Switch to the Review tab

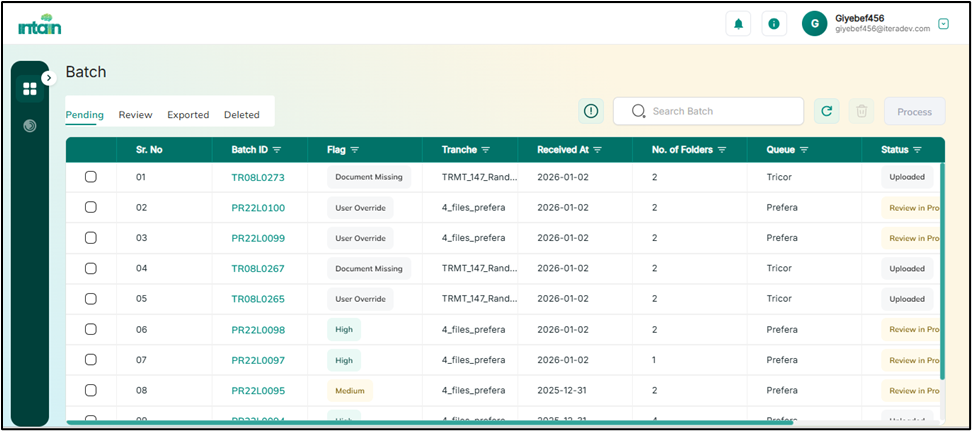135,115
